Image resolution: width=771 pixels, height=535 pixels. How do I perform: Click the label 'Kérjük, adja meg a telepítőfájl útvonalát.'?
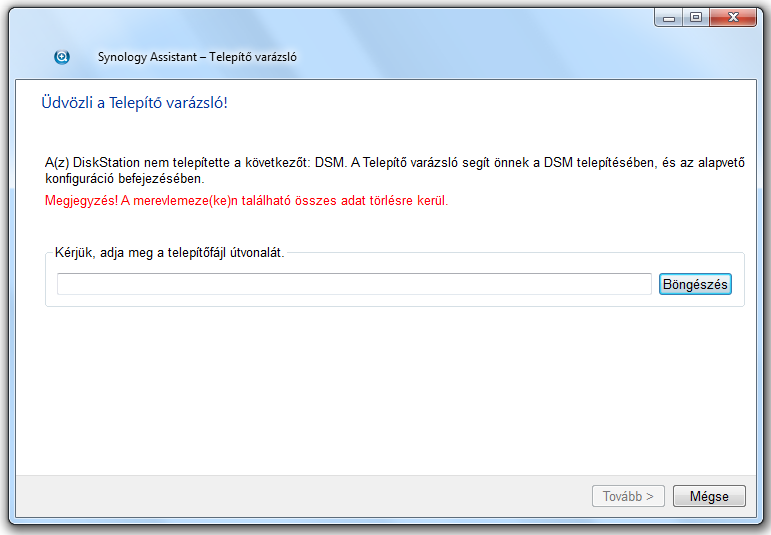point(170,253)
